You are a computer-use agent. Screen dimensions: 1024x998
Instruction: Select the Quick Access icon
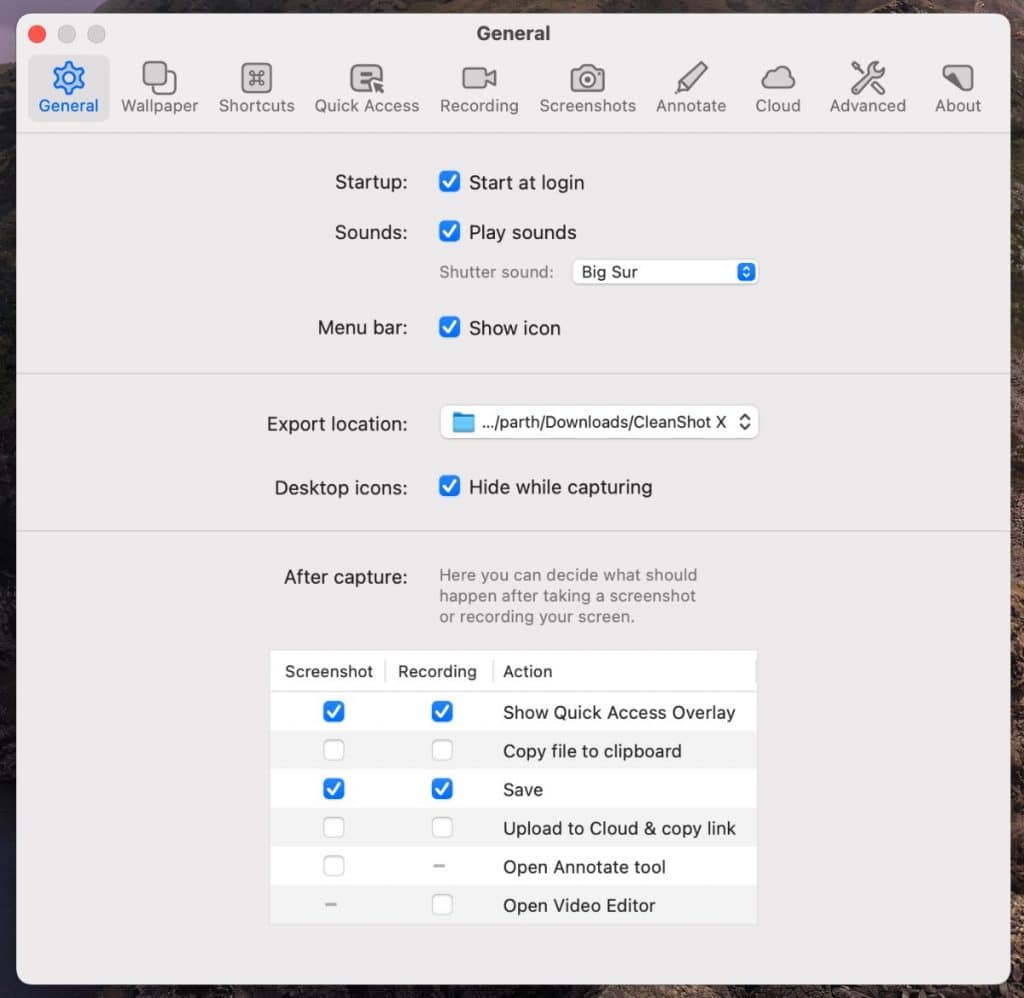pyautogui.click(x=366, y=78)
